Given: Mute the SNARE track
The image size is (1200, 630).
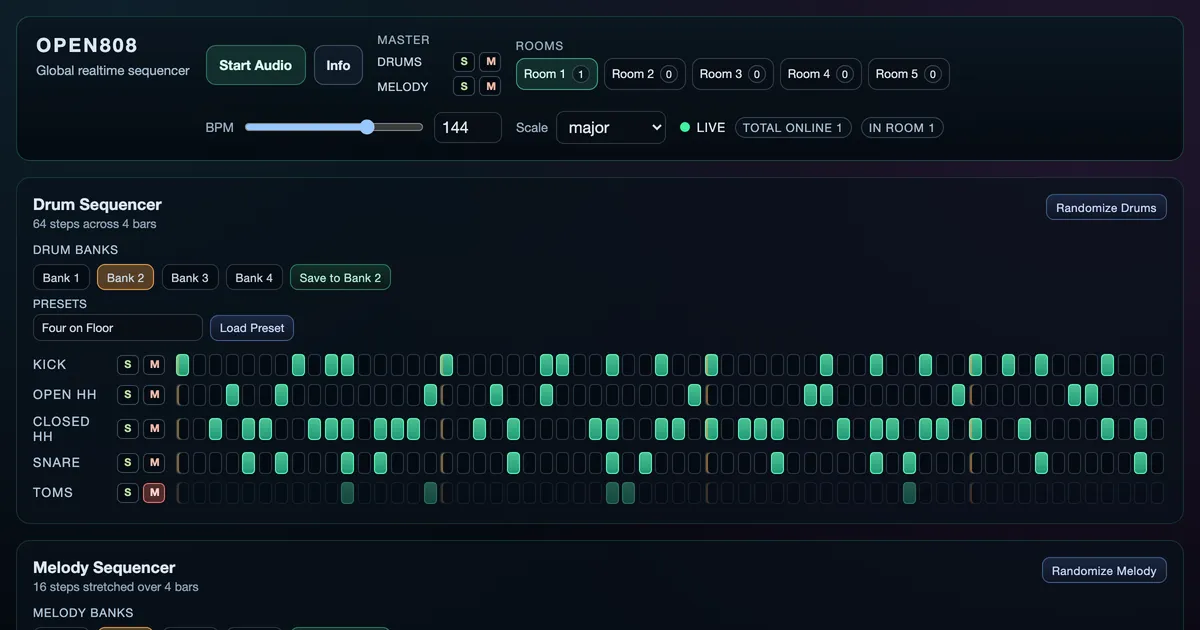Looking at the screenshot, I should click(154, 462).
